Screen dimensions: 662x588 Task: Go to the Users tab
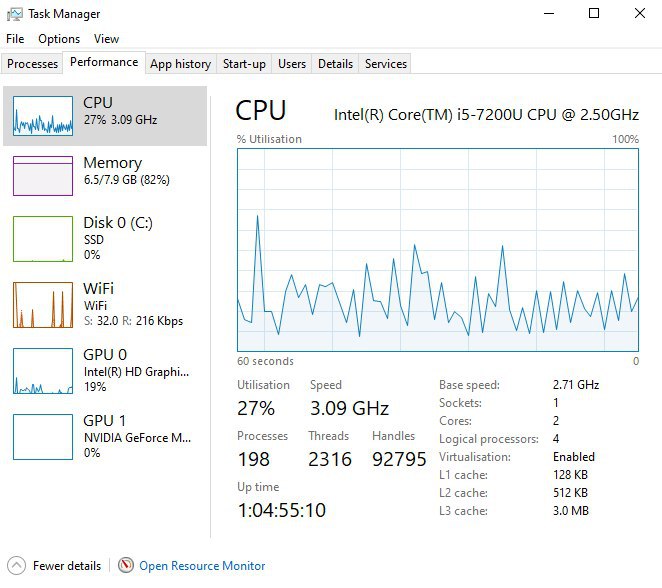[x=292, y=64]
